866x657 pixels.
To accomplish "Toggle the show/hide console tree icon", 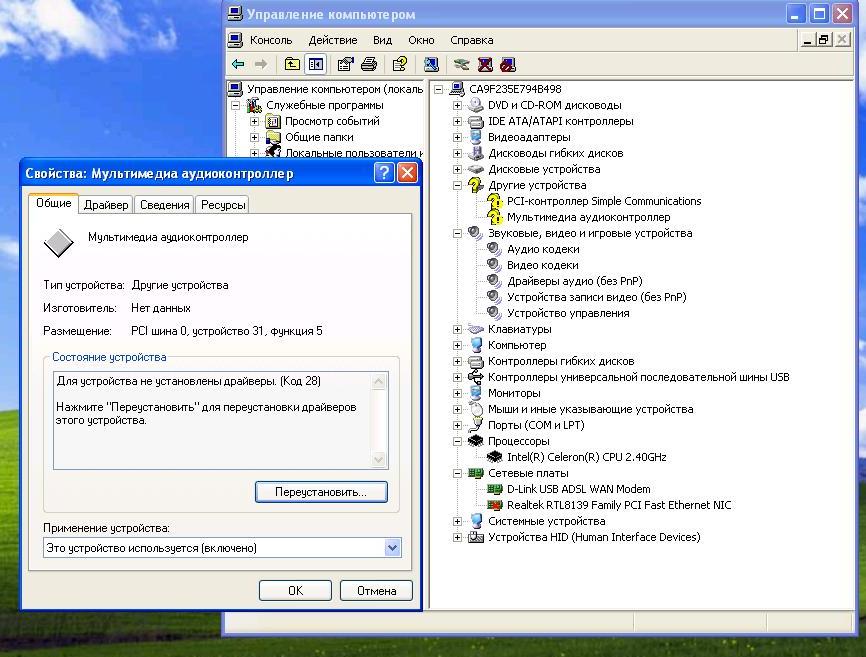I will pyautogui.click(x=316, y=64).
